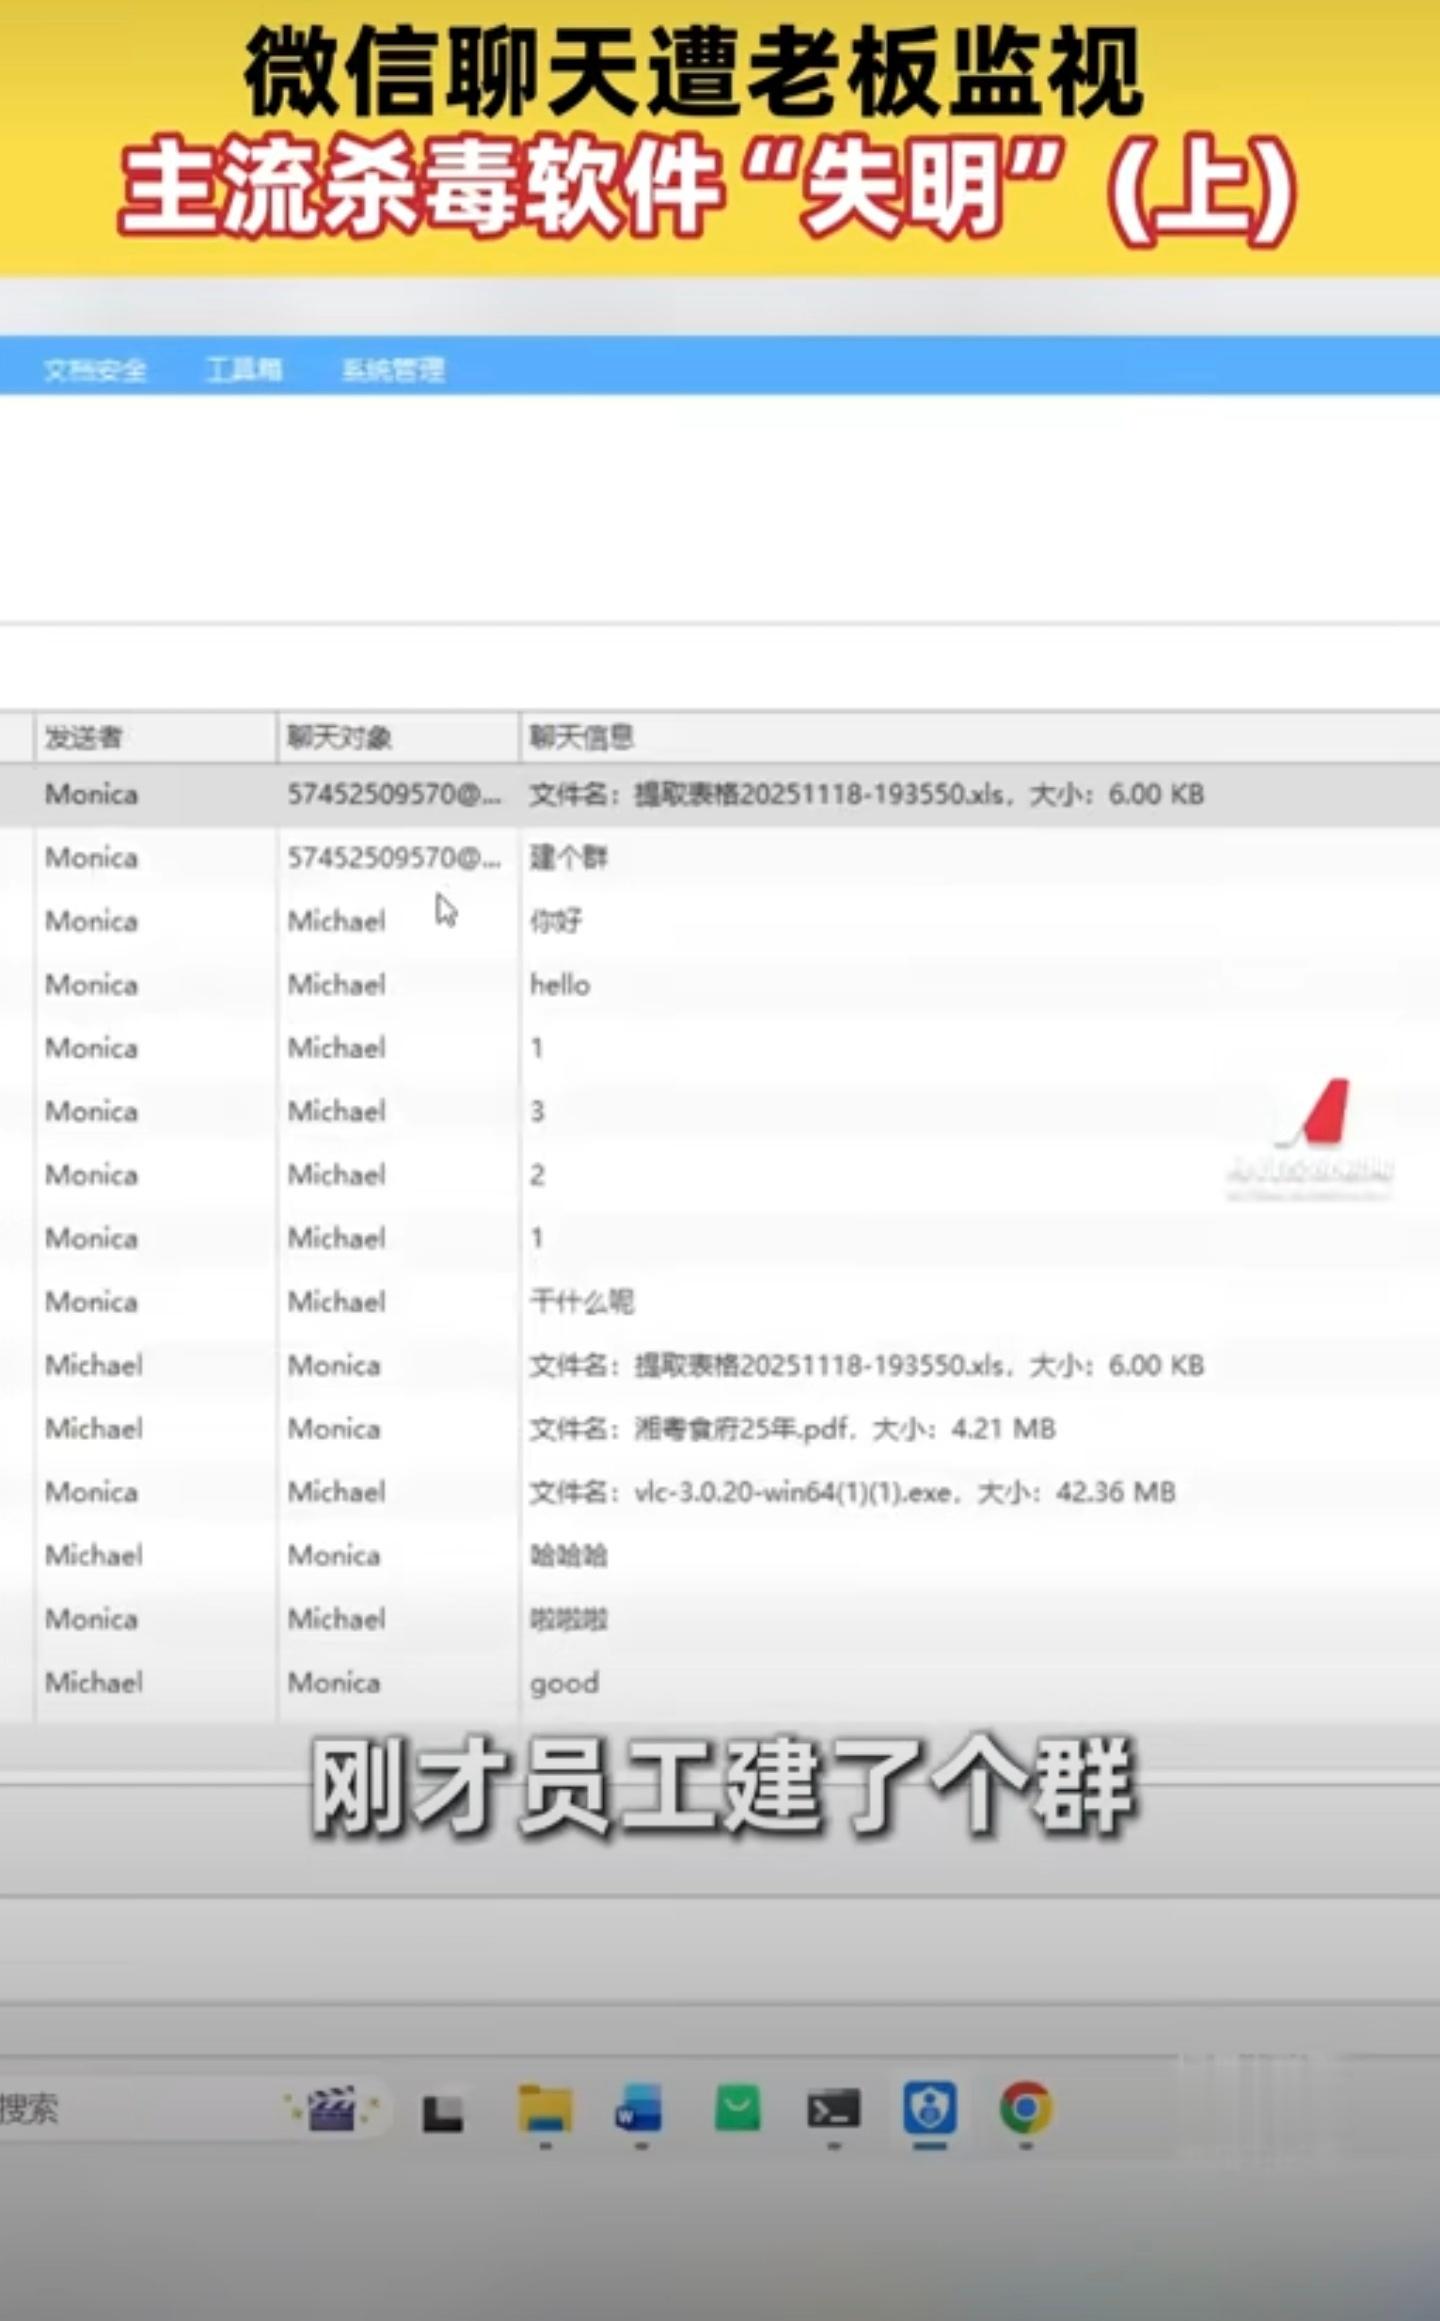Screen dimensions: 1440x2321
Task: Select the vlc-3.0.20-win64 exe file message
Action: (852, 1492)
